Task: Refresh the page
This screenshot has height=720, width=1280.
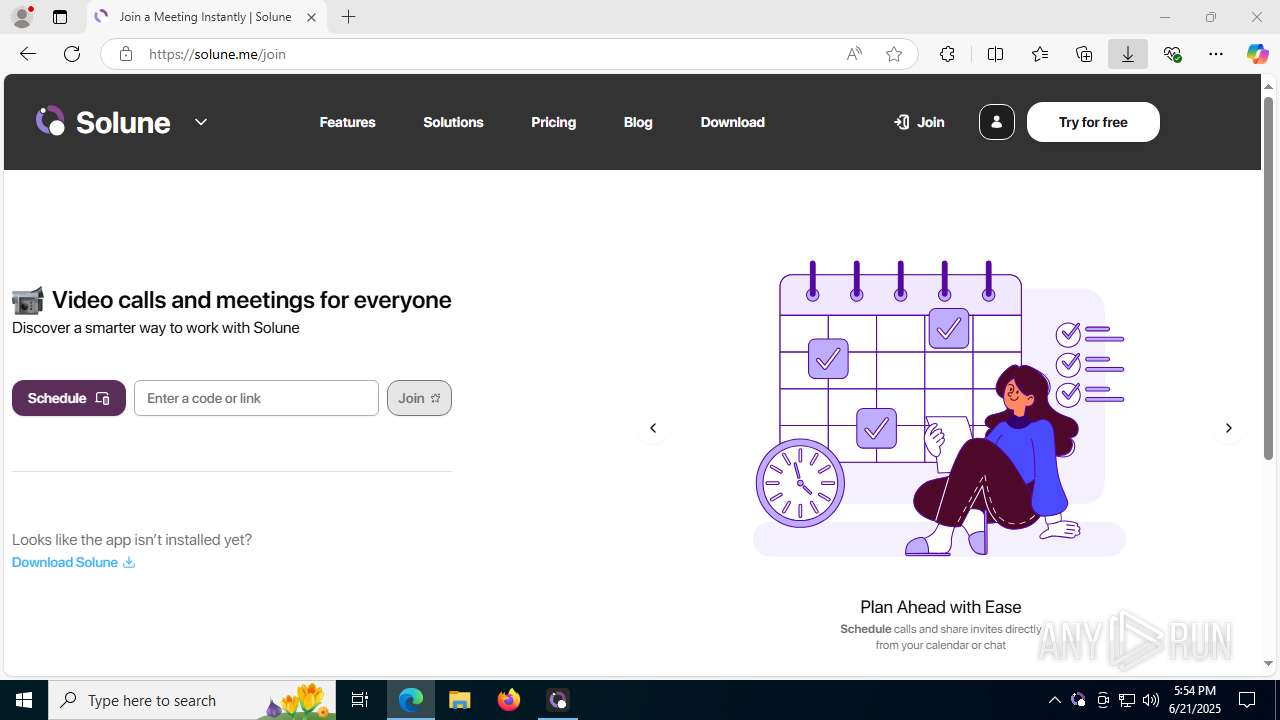Action: pos(72,54)
